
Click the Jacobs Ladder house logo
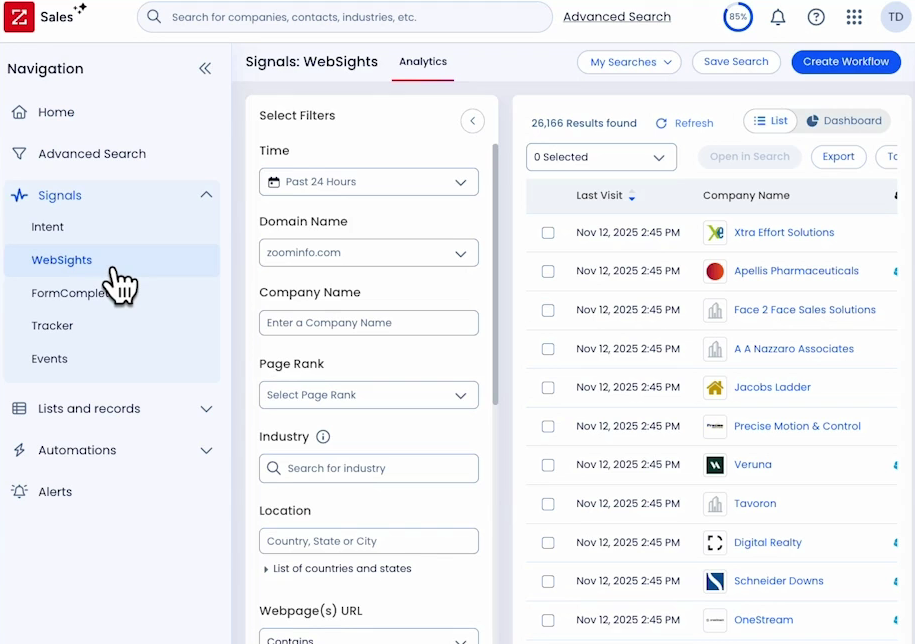coord(715,387)
